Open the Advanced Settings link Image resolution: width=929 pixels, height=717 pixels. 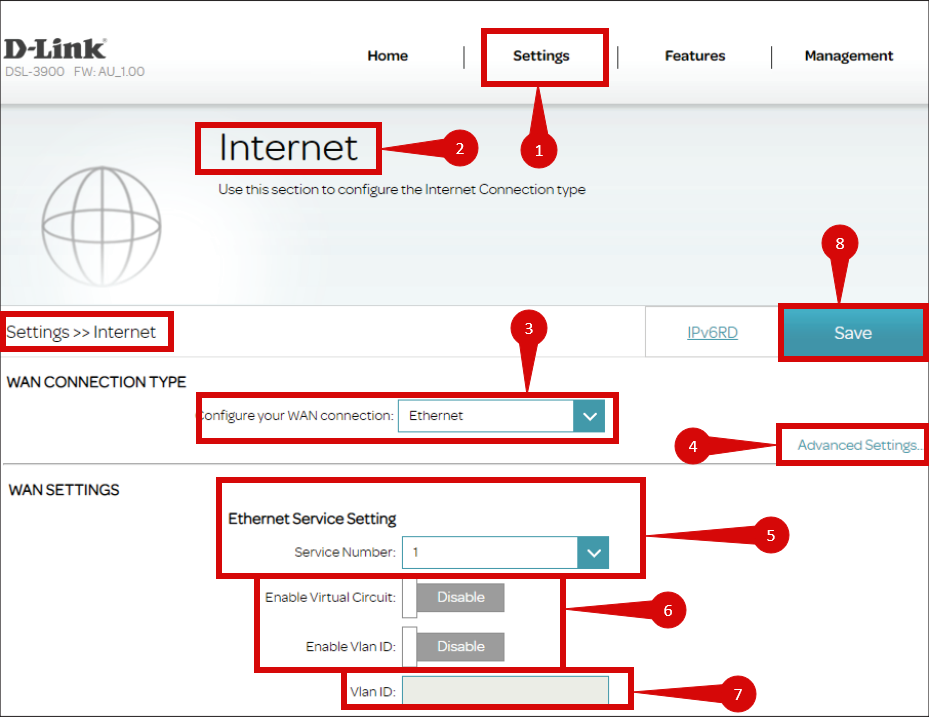(858, 445)
